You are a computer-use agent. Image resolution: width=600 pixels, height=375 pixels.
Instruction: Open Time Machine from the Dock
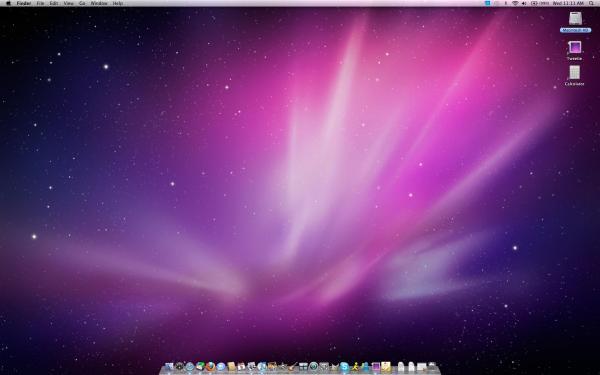coord(314,367)
